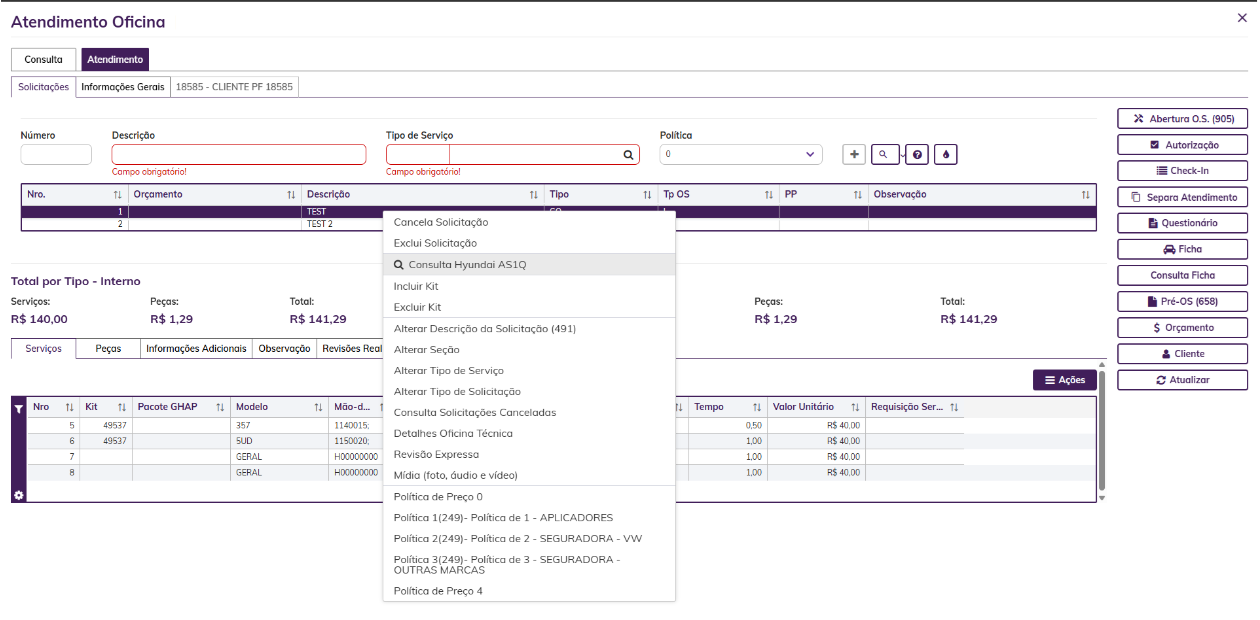Viewport: 1260px width, 620px height.
Task: Click the filter funnel icon in services table
Action: [18, 408]
